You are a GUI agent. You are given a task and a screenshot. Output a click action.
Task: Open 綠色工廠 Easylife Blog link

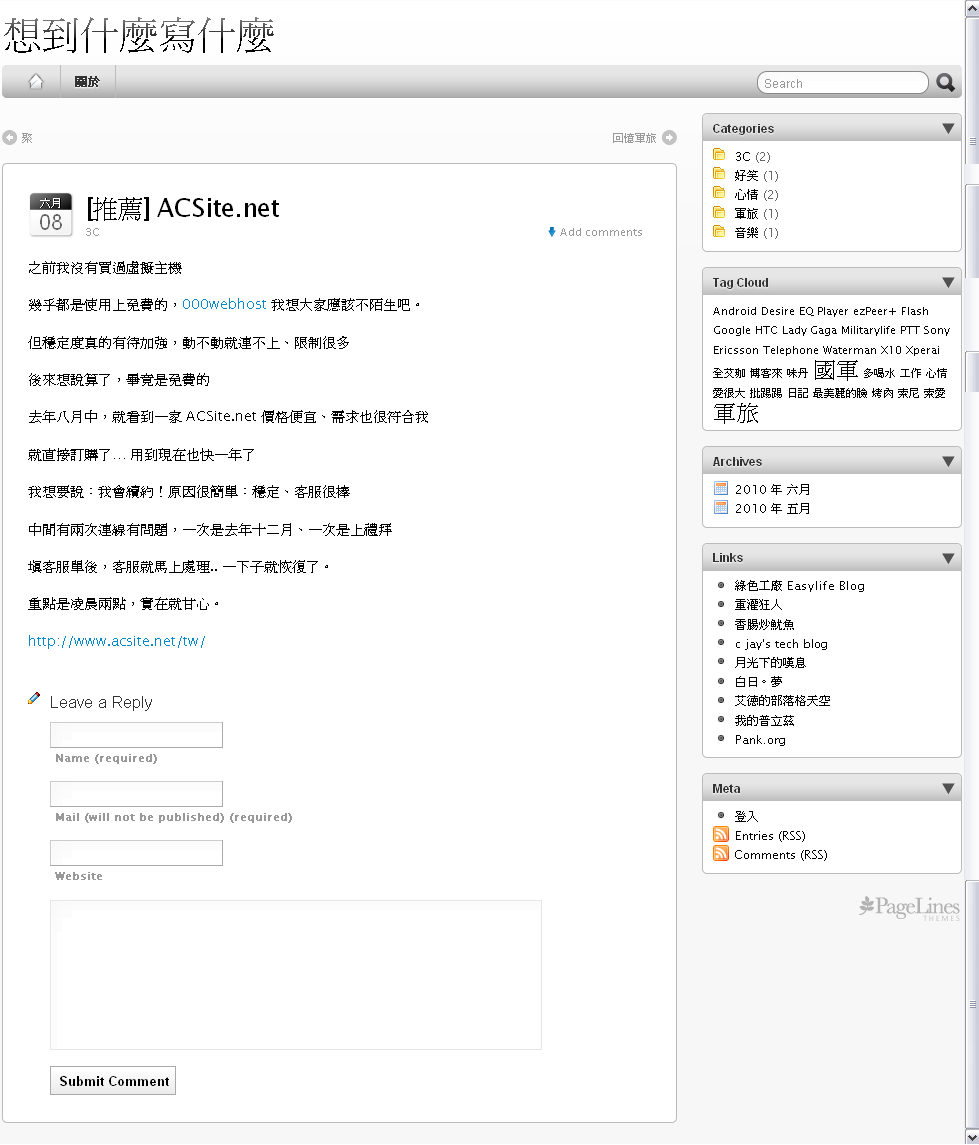799,586
